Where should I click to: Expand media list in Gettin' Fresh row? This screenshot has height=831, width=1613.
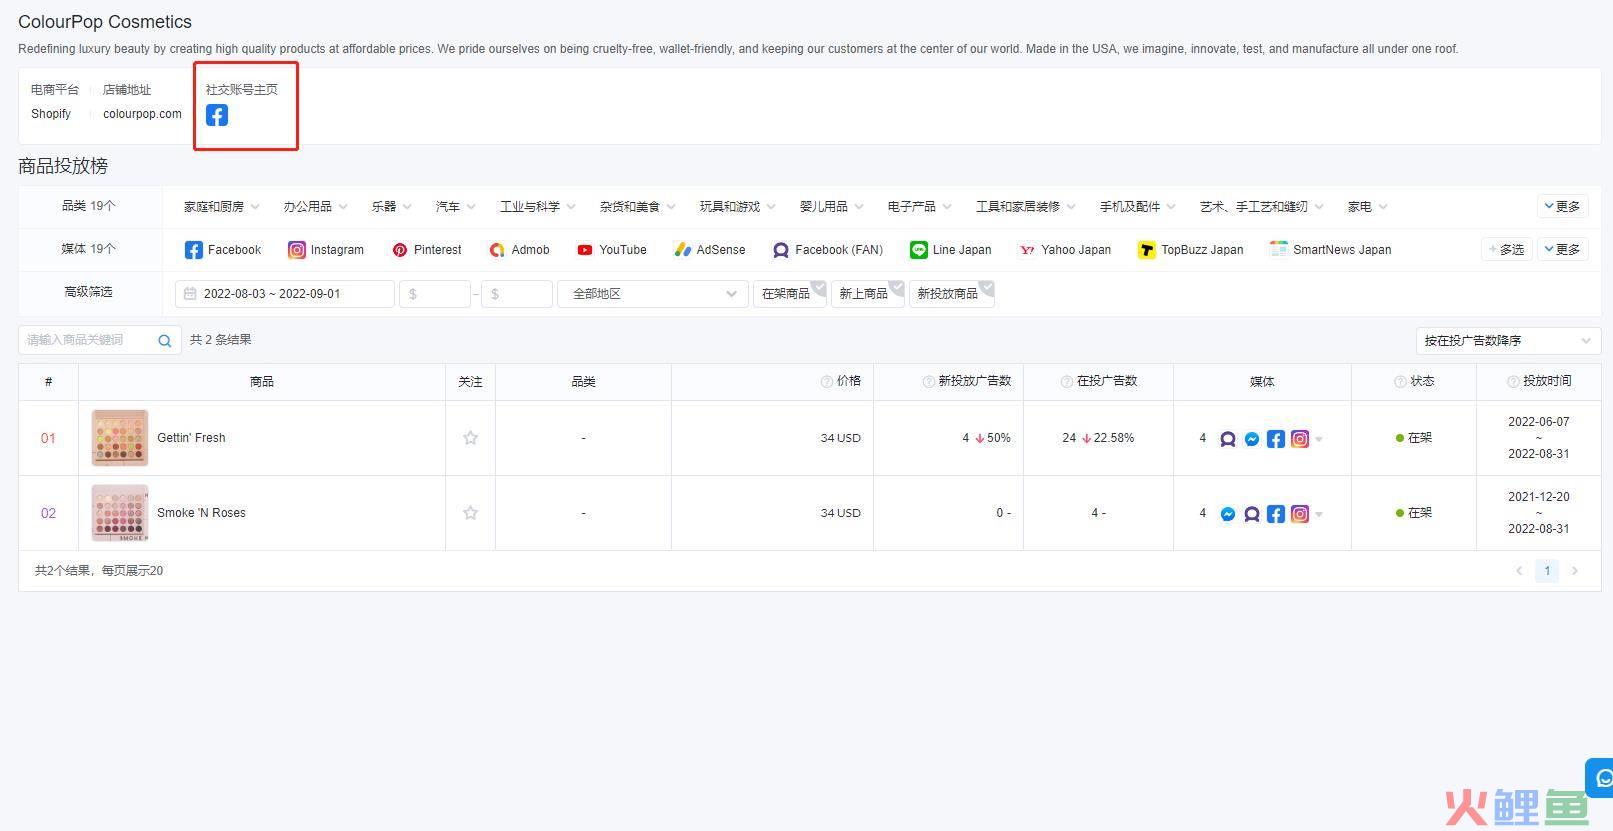point(1319,439)
